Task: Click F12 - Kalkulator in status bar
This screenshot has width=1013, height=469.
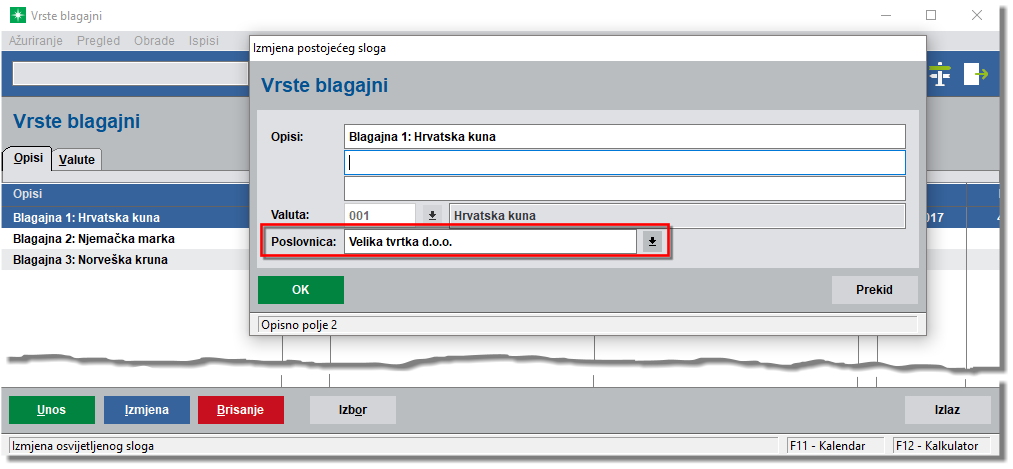Action: pyautogui.click(x=943, y=446)
